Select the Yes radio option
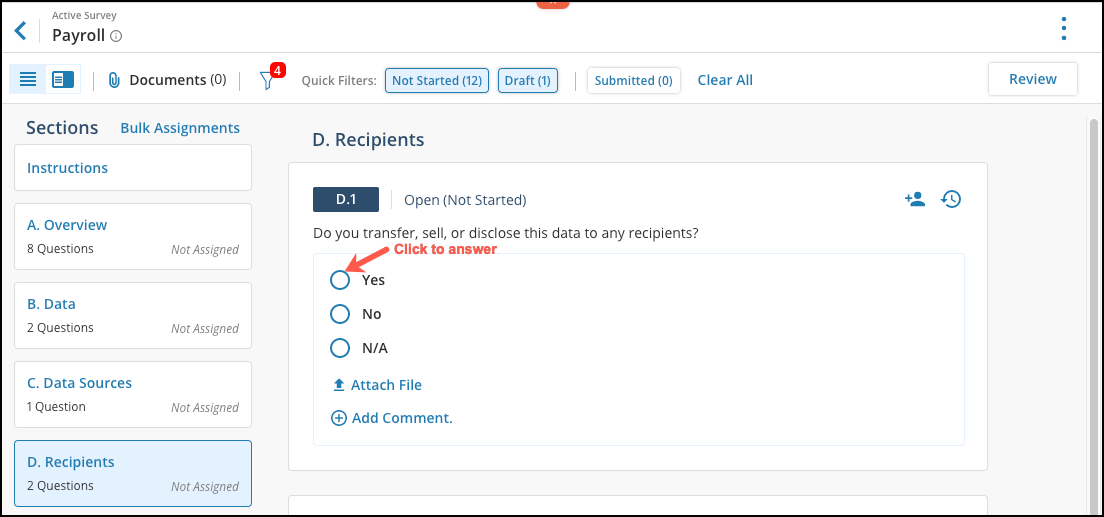Viewport: 1104px width, 517px height. [x=340, y=280]
